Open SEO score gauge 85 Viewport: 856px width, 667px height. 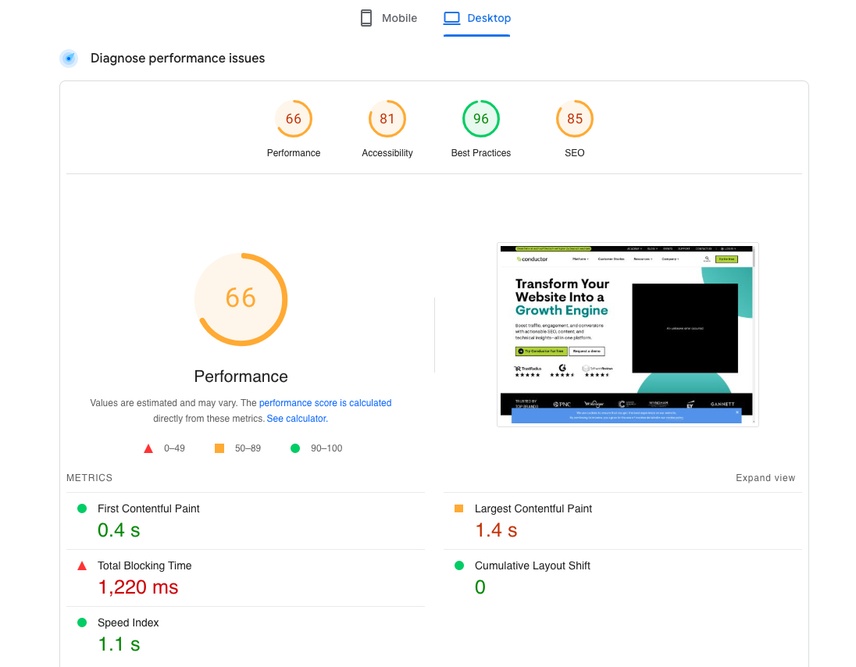(574, 118)
